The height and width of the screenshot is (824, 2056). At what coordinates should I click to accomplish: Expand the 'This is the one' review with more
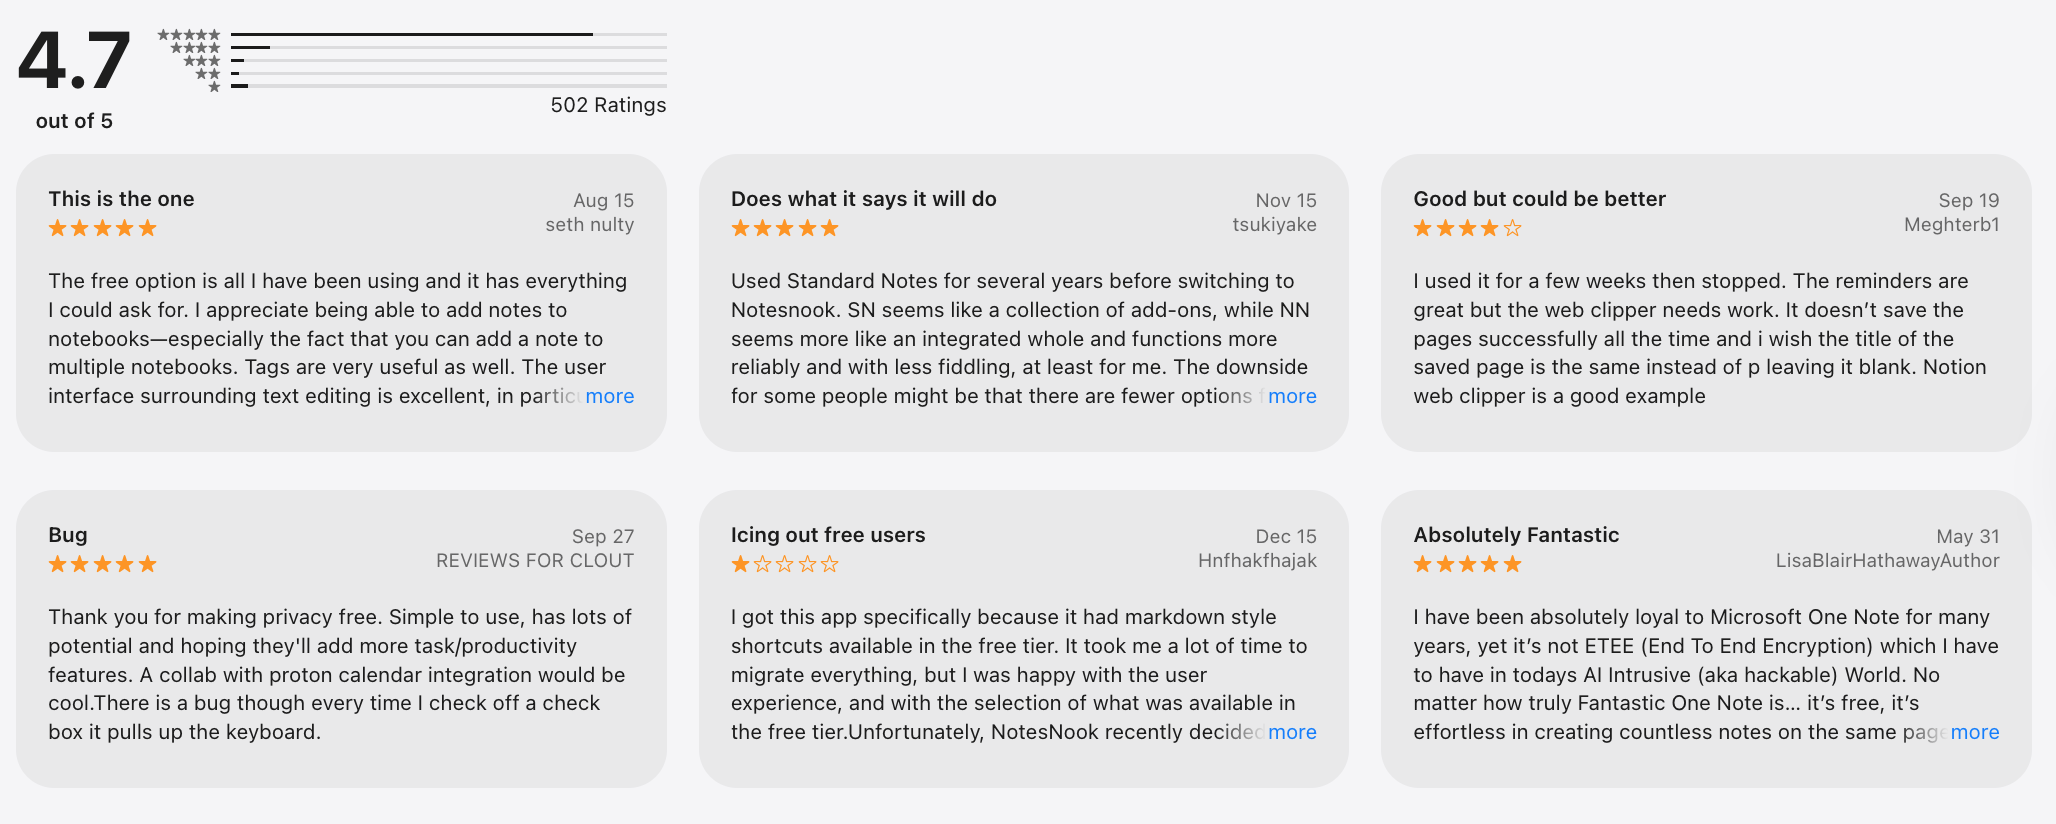609,396
